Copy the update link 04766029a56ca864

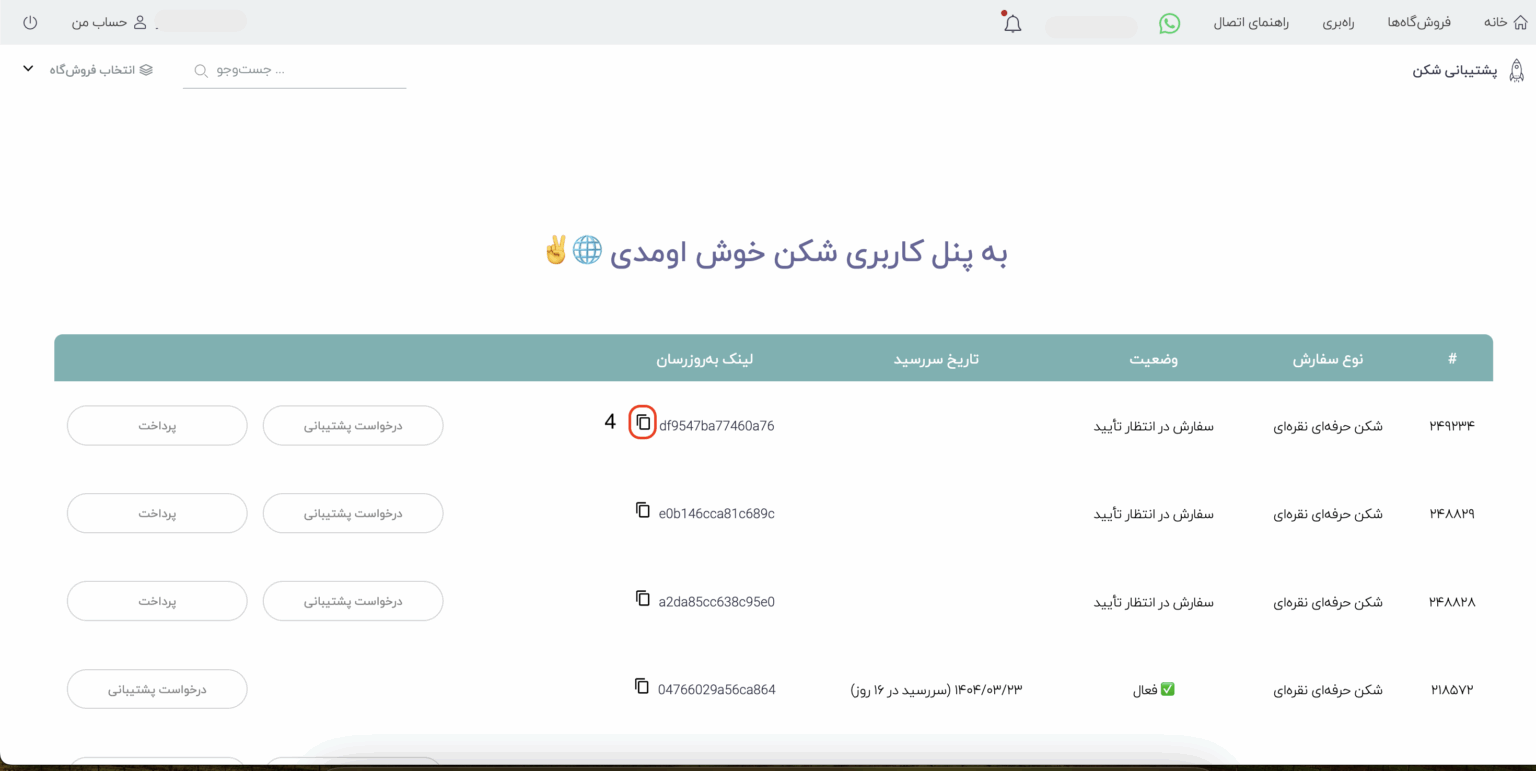[x=642, y=687]
